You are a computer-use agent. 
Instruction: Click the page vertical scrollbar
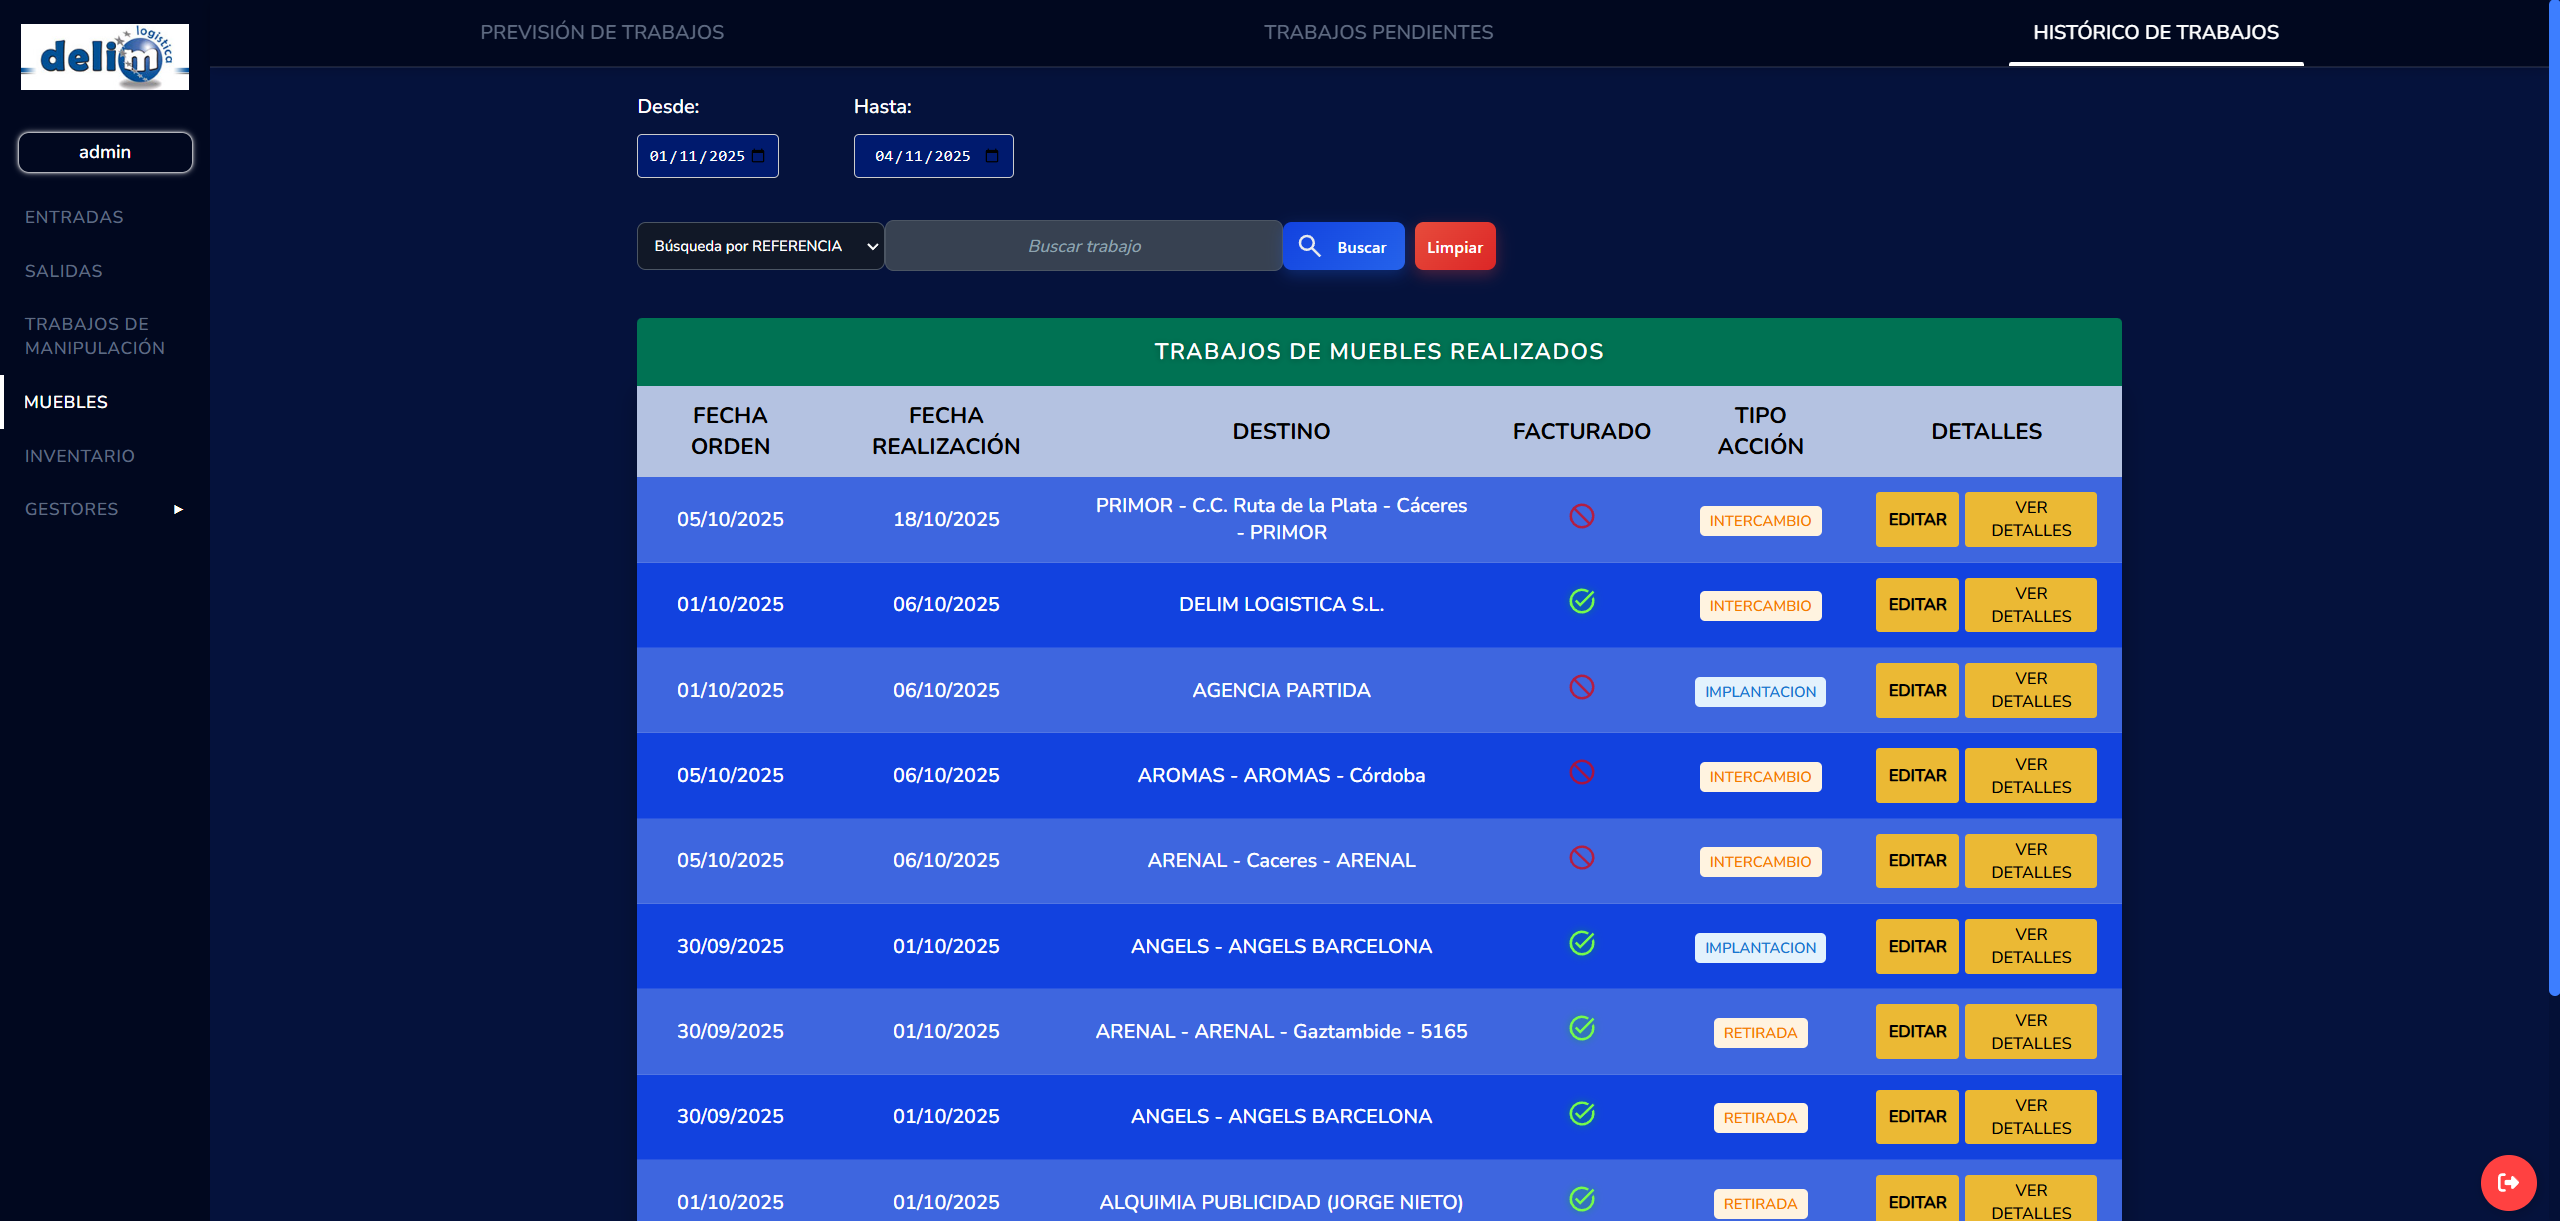coord(2553,500)
